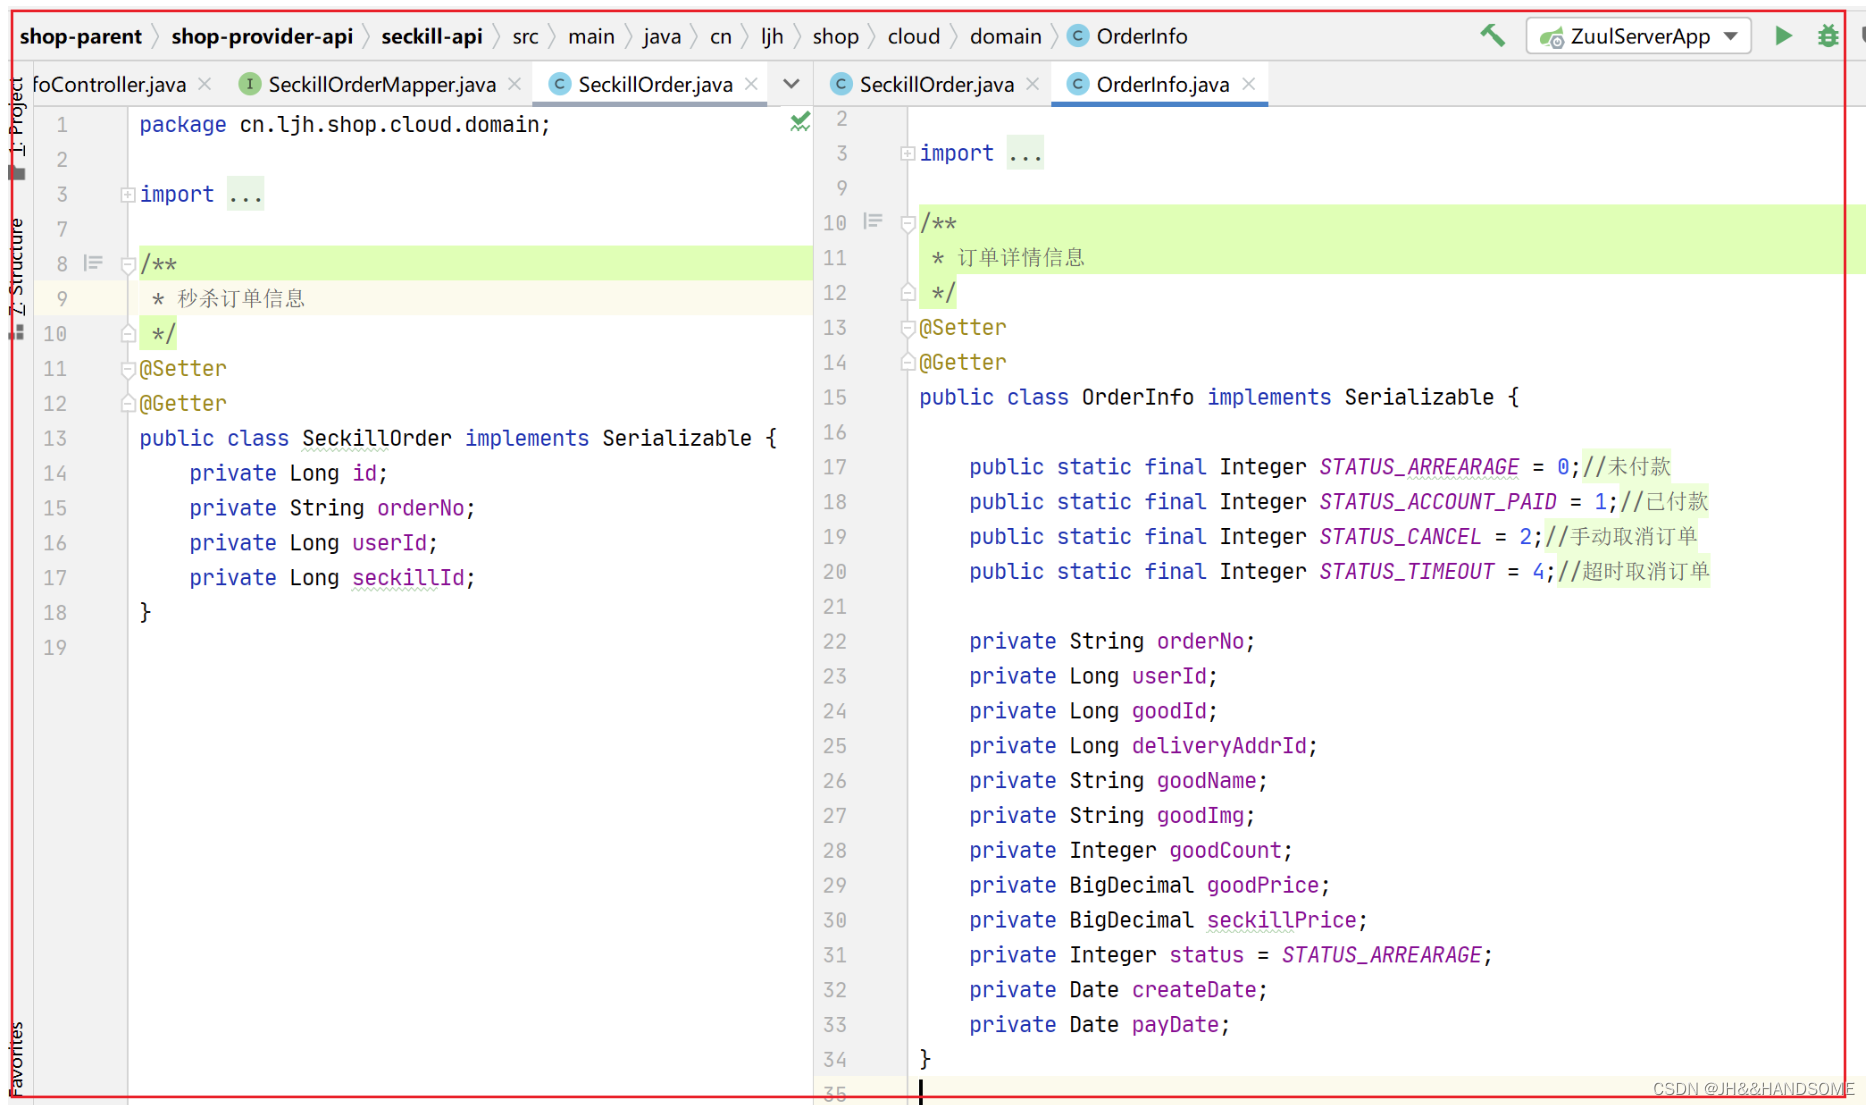This screenshot has height=1105, width=1870.
Task: Click line number 31 in right gutter
Action: coord(835,955)
